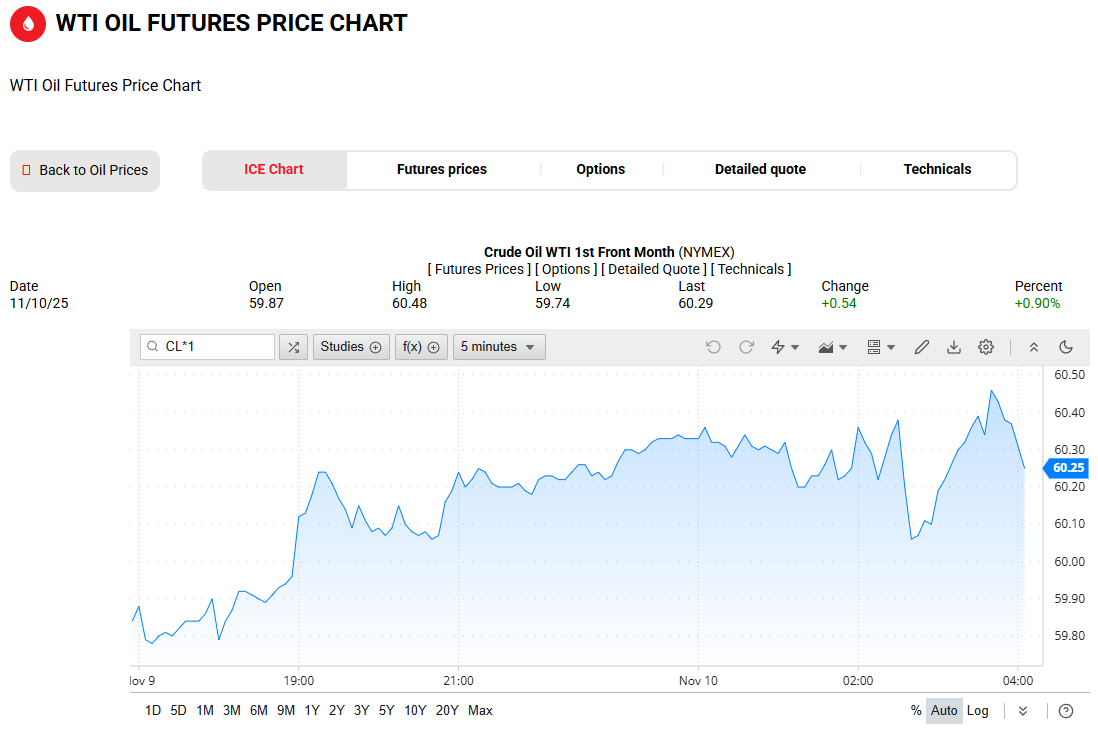
Task: Click the help question mark icon
Action: click(x=1066, y=711)
